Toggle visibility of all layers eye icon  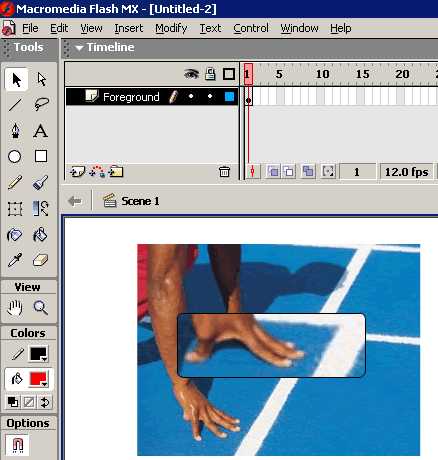(x=191, y=74)
